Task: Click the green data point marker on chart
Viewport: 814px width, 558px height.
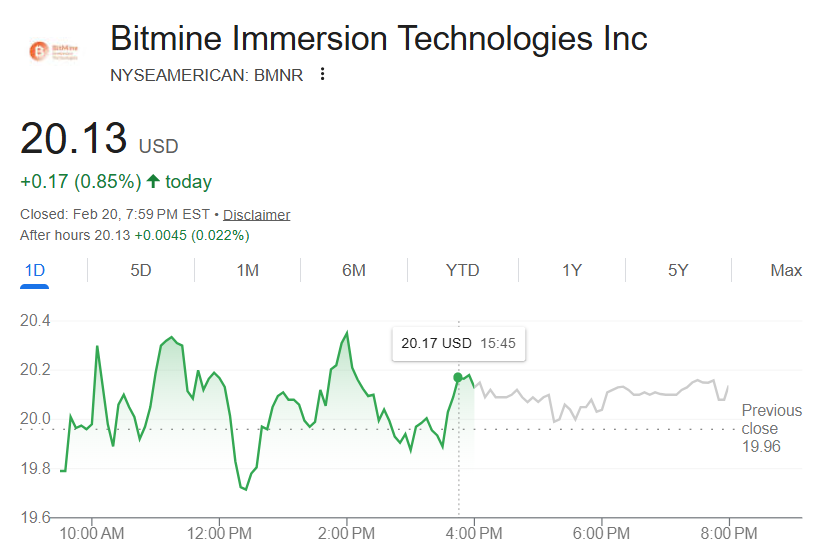Action: pos(458,377)
